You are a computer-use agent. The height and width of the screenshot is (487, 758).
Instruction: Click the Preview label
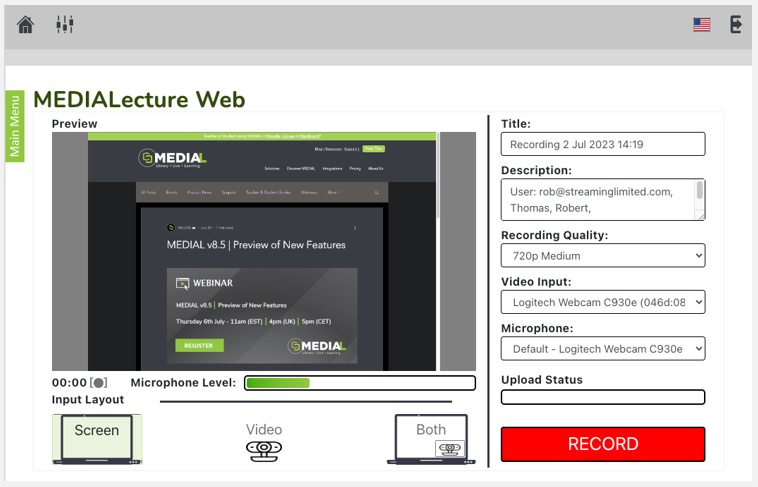(x=74, y=124)
